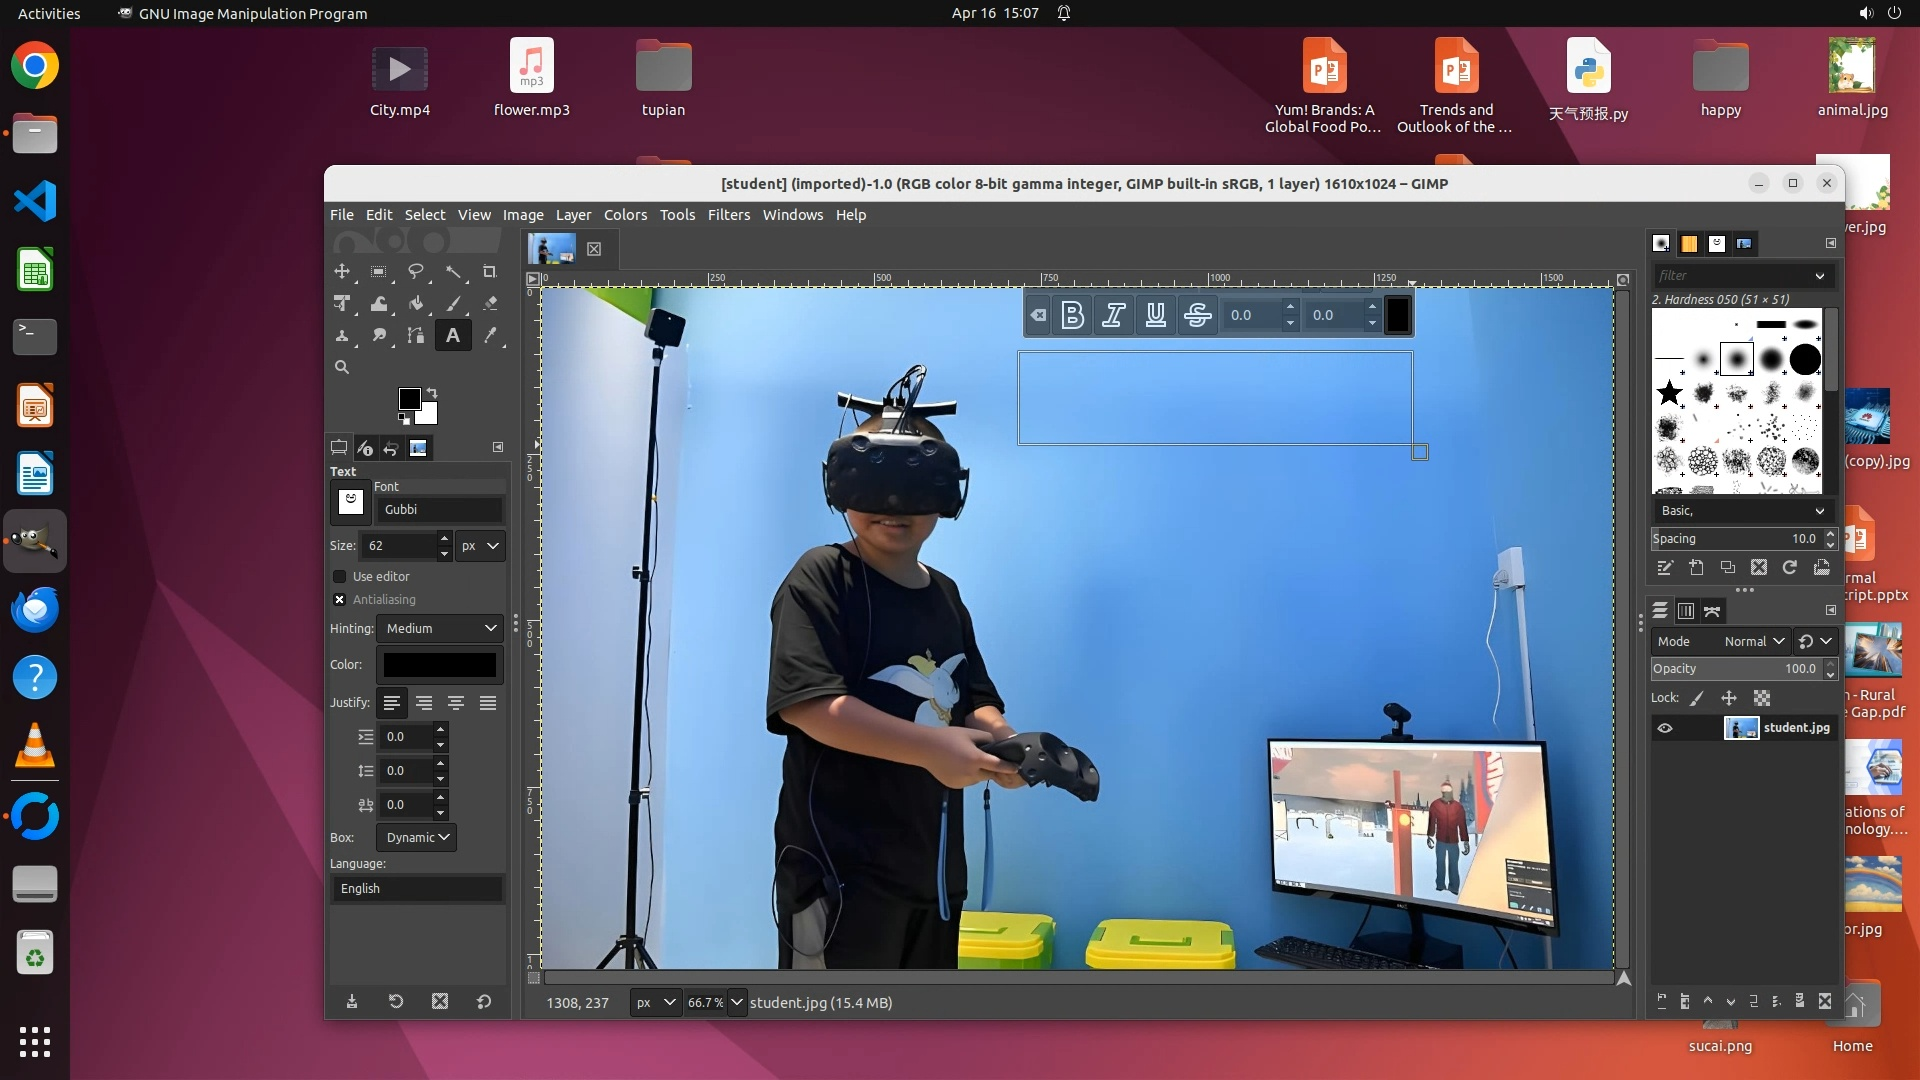Toggle the Antialiasing checkbox
This screenshot has height=1080, width=1920.
click(340, 600)
